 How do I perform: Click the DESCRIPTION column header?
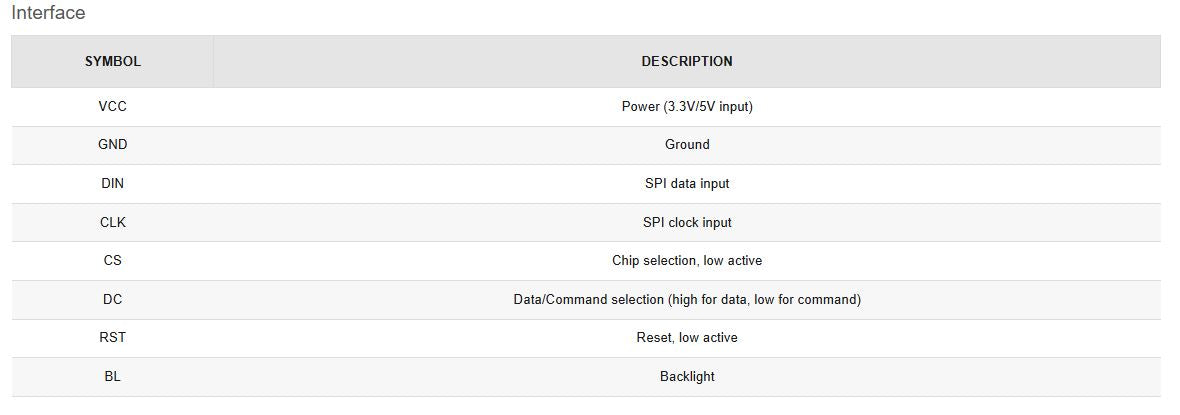click(x=686, y=61)
